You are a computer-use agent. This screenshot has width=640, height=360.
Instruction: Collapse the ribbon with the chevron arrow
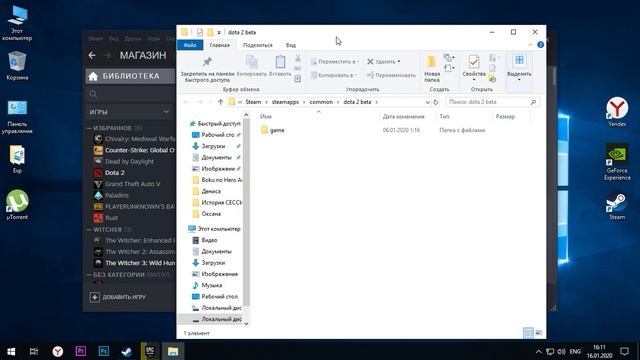(530, 45)
